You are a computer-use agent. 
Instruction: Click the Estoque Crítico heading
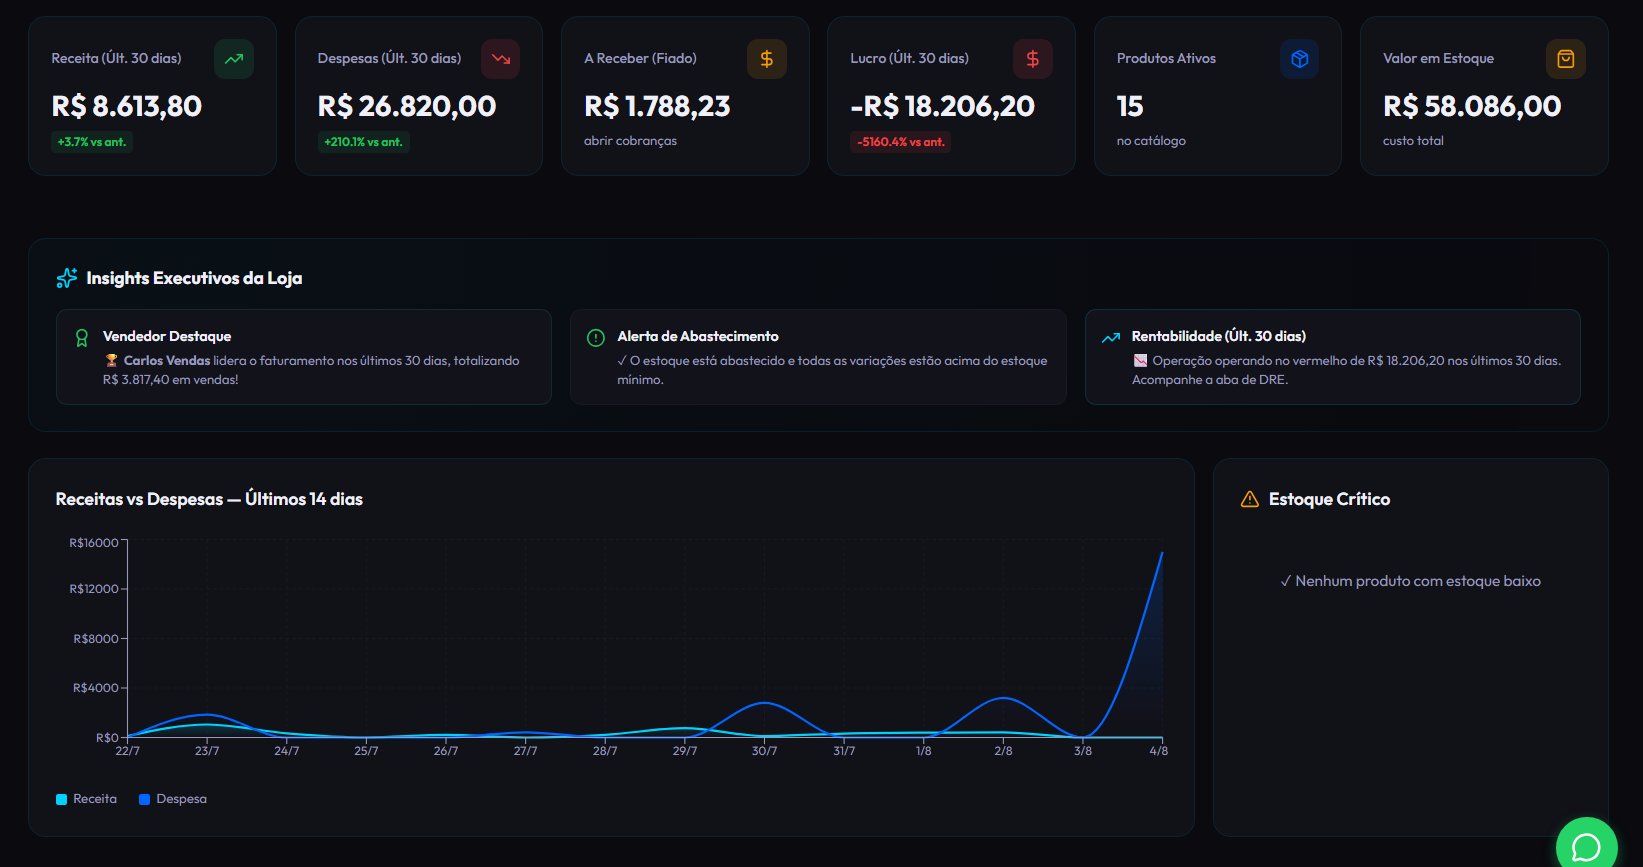1329,499
